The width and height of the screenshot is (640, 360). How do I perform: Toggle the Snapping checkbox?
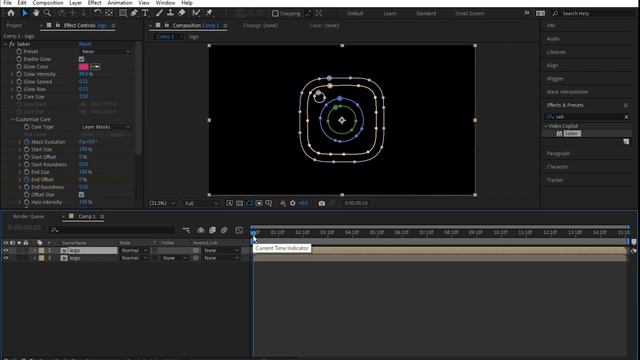pos(276,13)
